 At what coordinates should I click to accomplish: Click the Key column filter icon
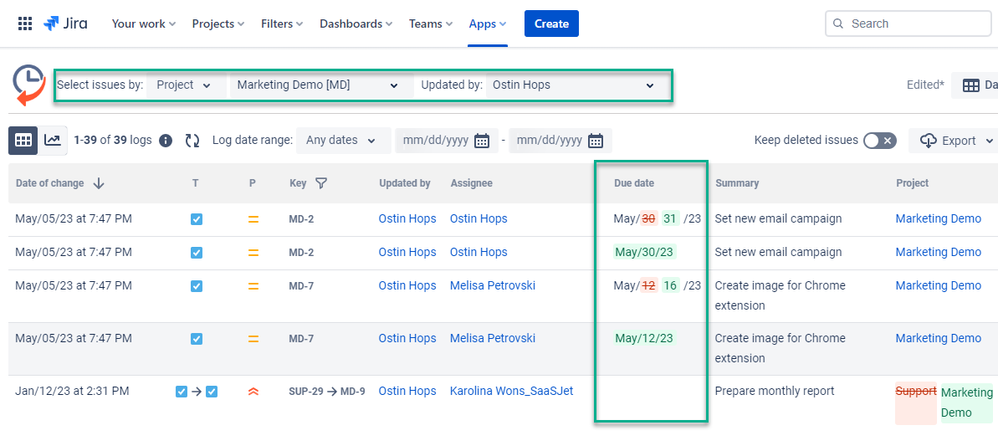pyautogui.click(x=321, y=183)
